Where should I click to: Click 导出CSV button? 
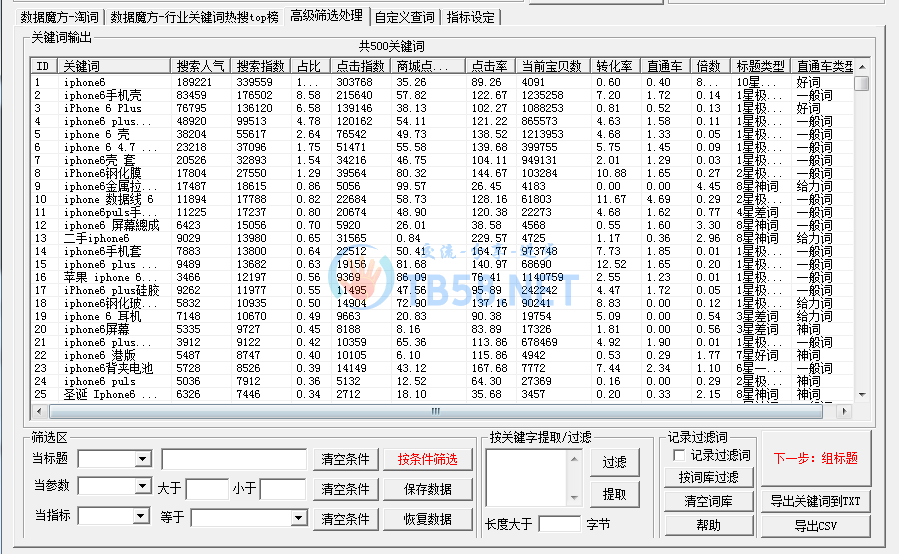tap(816, 526)
